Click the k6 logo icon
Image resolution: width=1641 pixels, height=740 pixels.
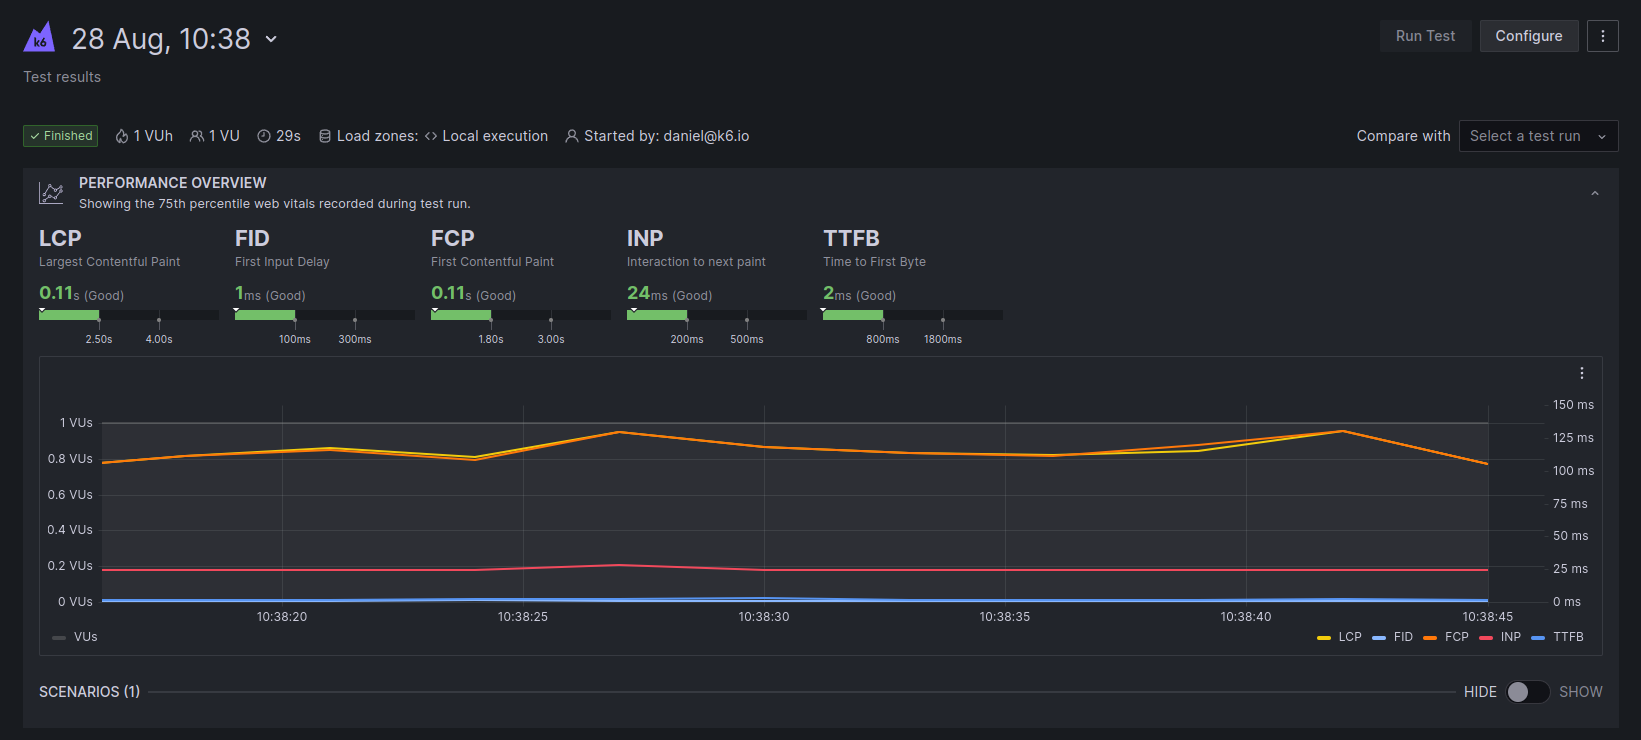pyautogui.click(x=39, y=37)
